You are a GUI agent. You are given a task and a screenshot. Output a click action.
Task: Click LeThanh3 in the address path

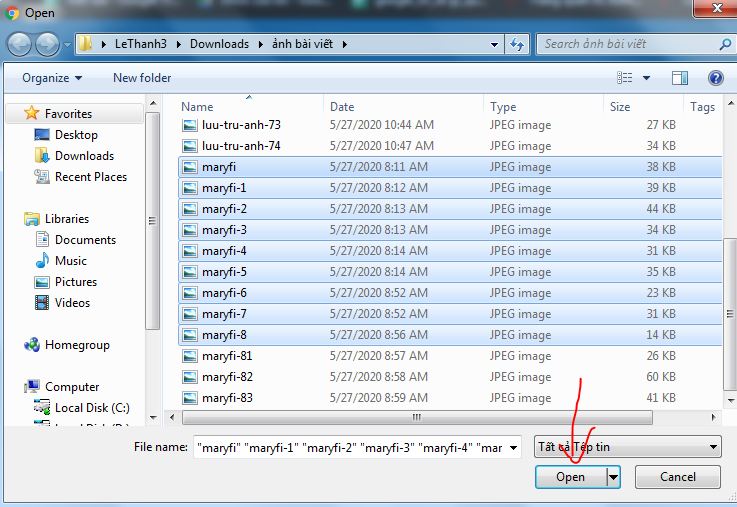coord(141,44)
